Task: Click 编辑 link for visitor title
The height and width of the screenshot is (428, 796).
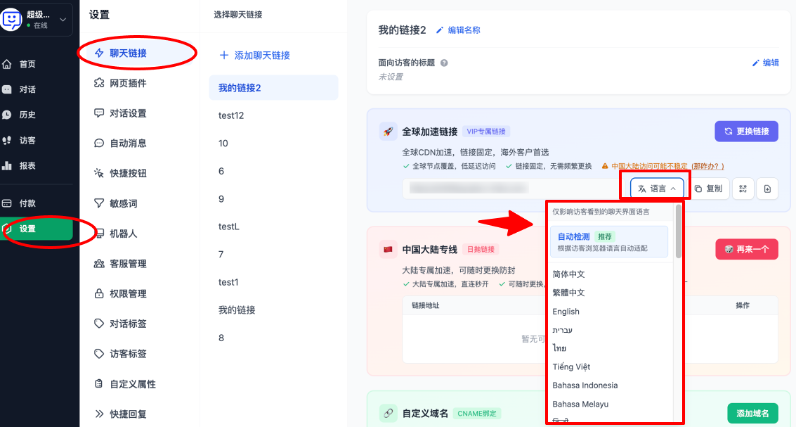Action: click(x=766, y=62)
